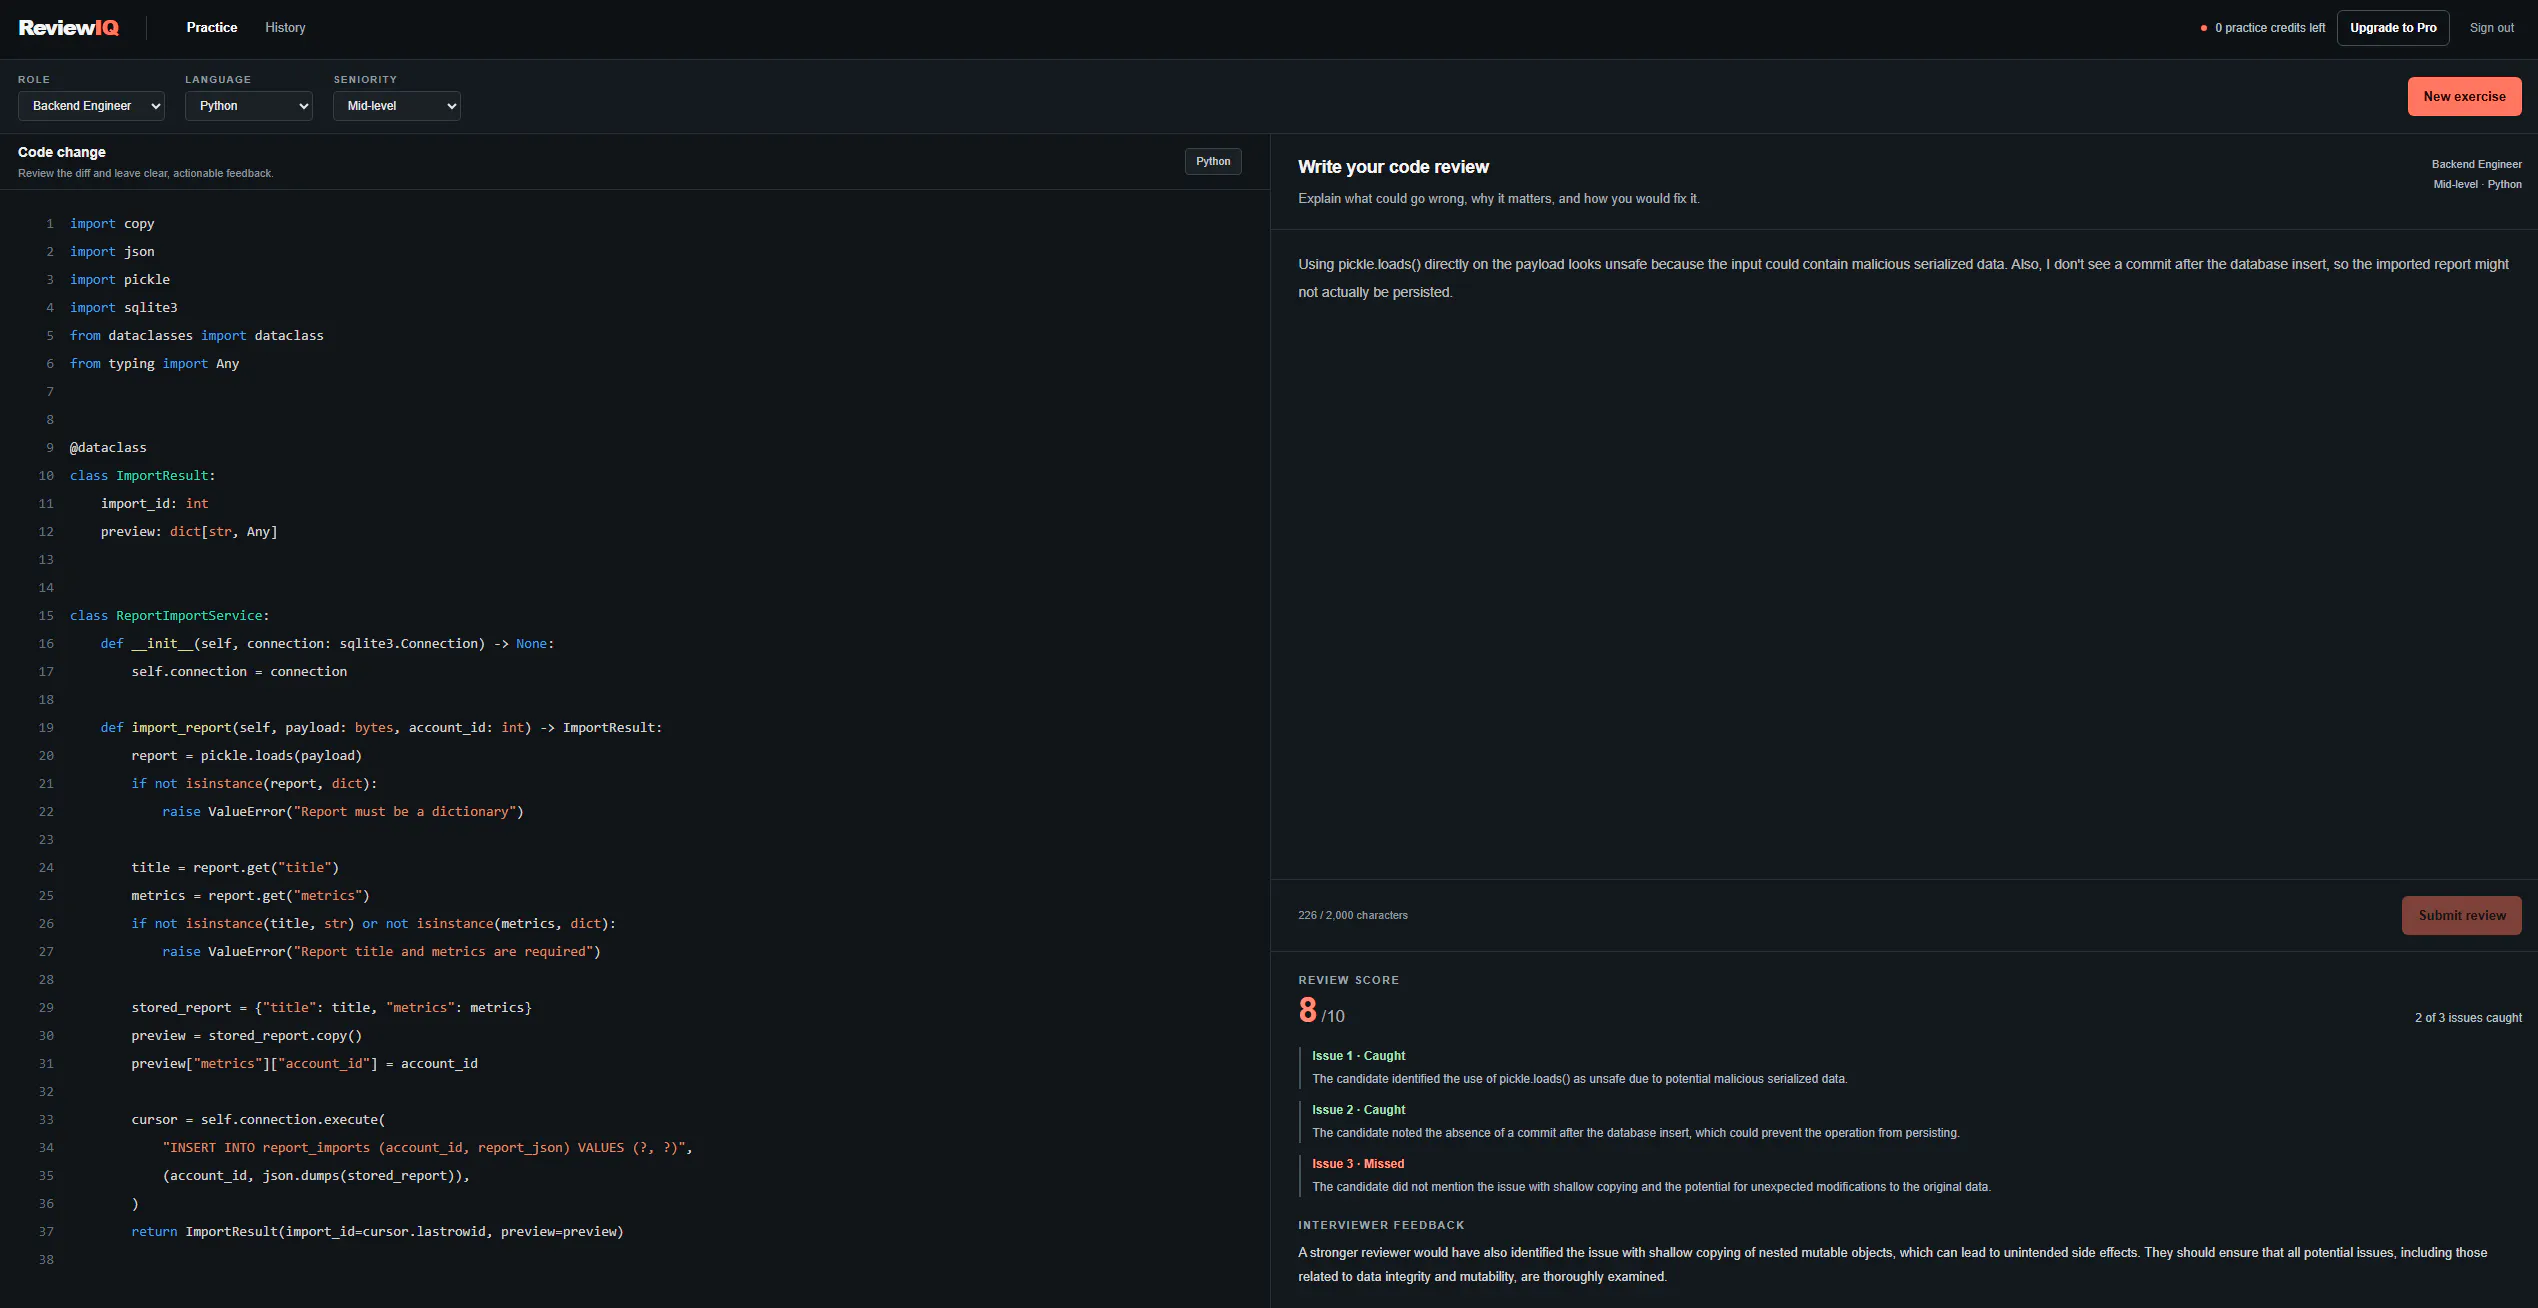Click code line 'self.connection = connection'
Viewport: 2538px width, 1308px height.
pyautogui.click(x=239, y=672)
